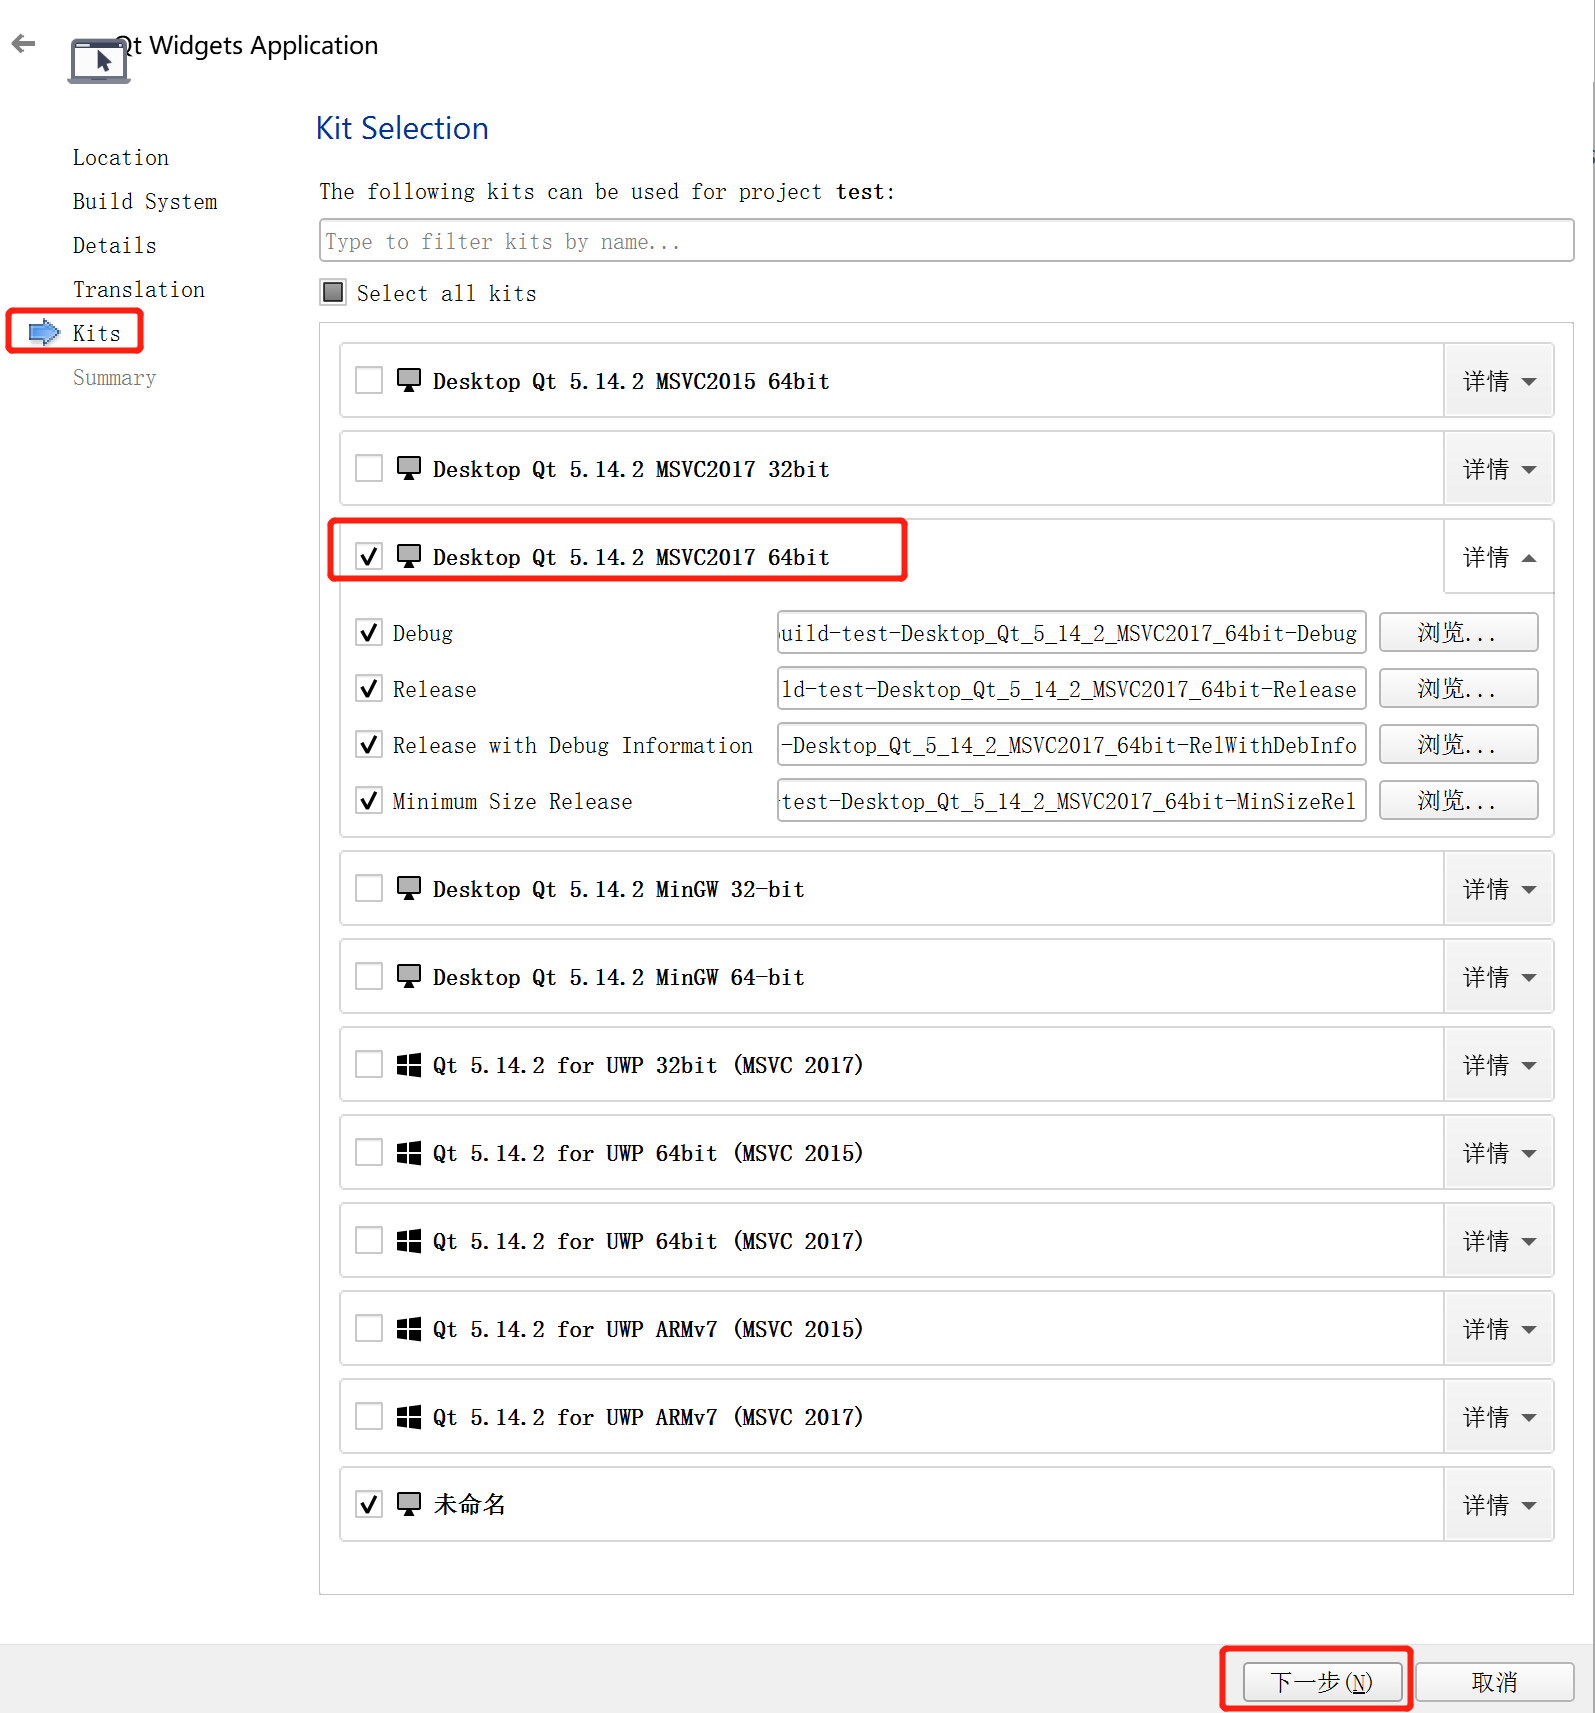Go to the Build System wizard step
Screen dimensions: 1595x1713
tap(145, 201)
